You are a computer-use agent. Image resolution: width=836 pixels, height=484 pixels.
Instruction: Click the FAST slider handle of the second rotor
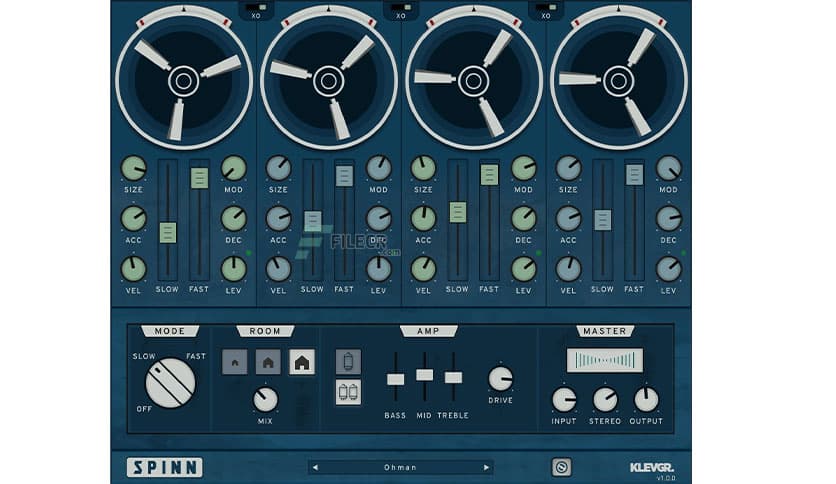(x=344, y=176)
